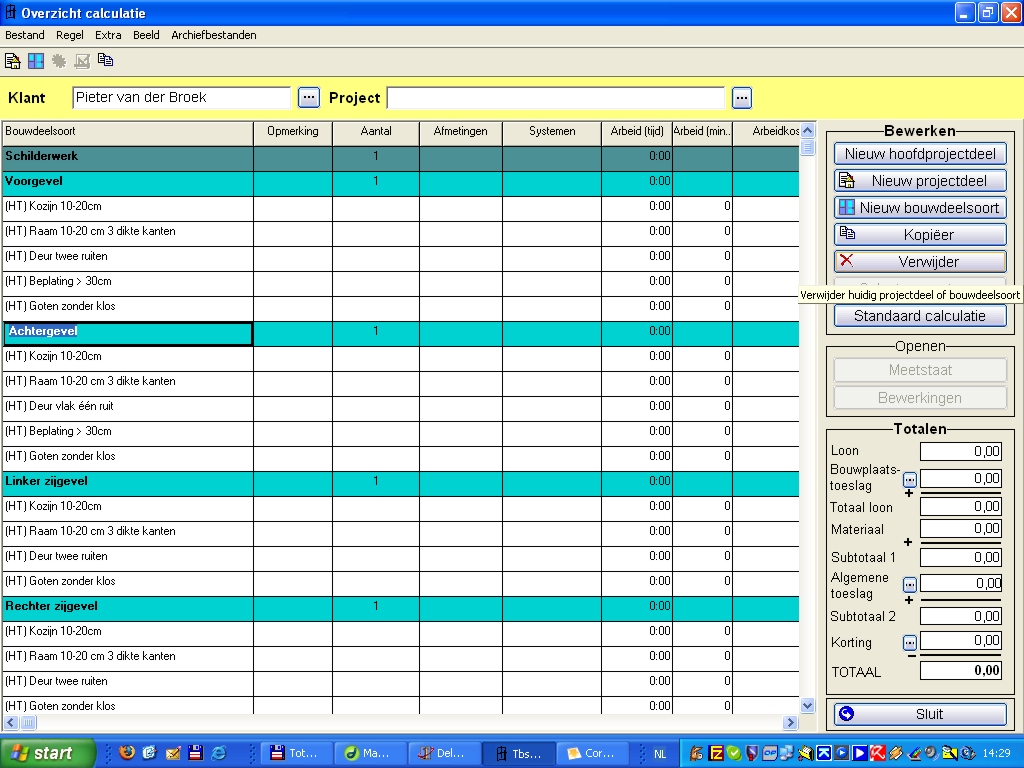Click the Nieuw bouwdeelsoort button
The image size is (1024, 768).
tap(920, 208)
